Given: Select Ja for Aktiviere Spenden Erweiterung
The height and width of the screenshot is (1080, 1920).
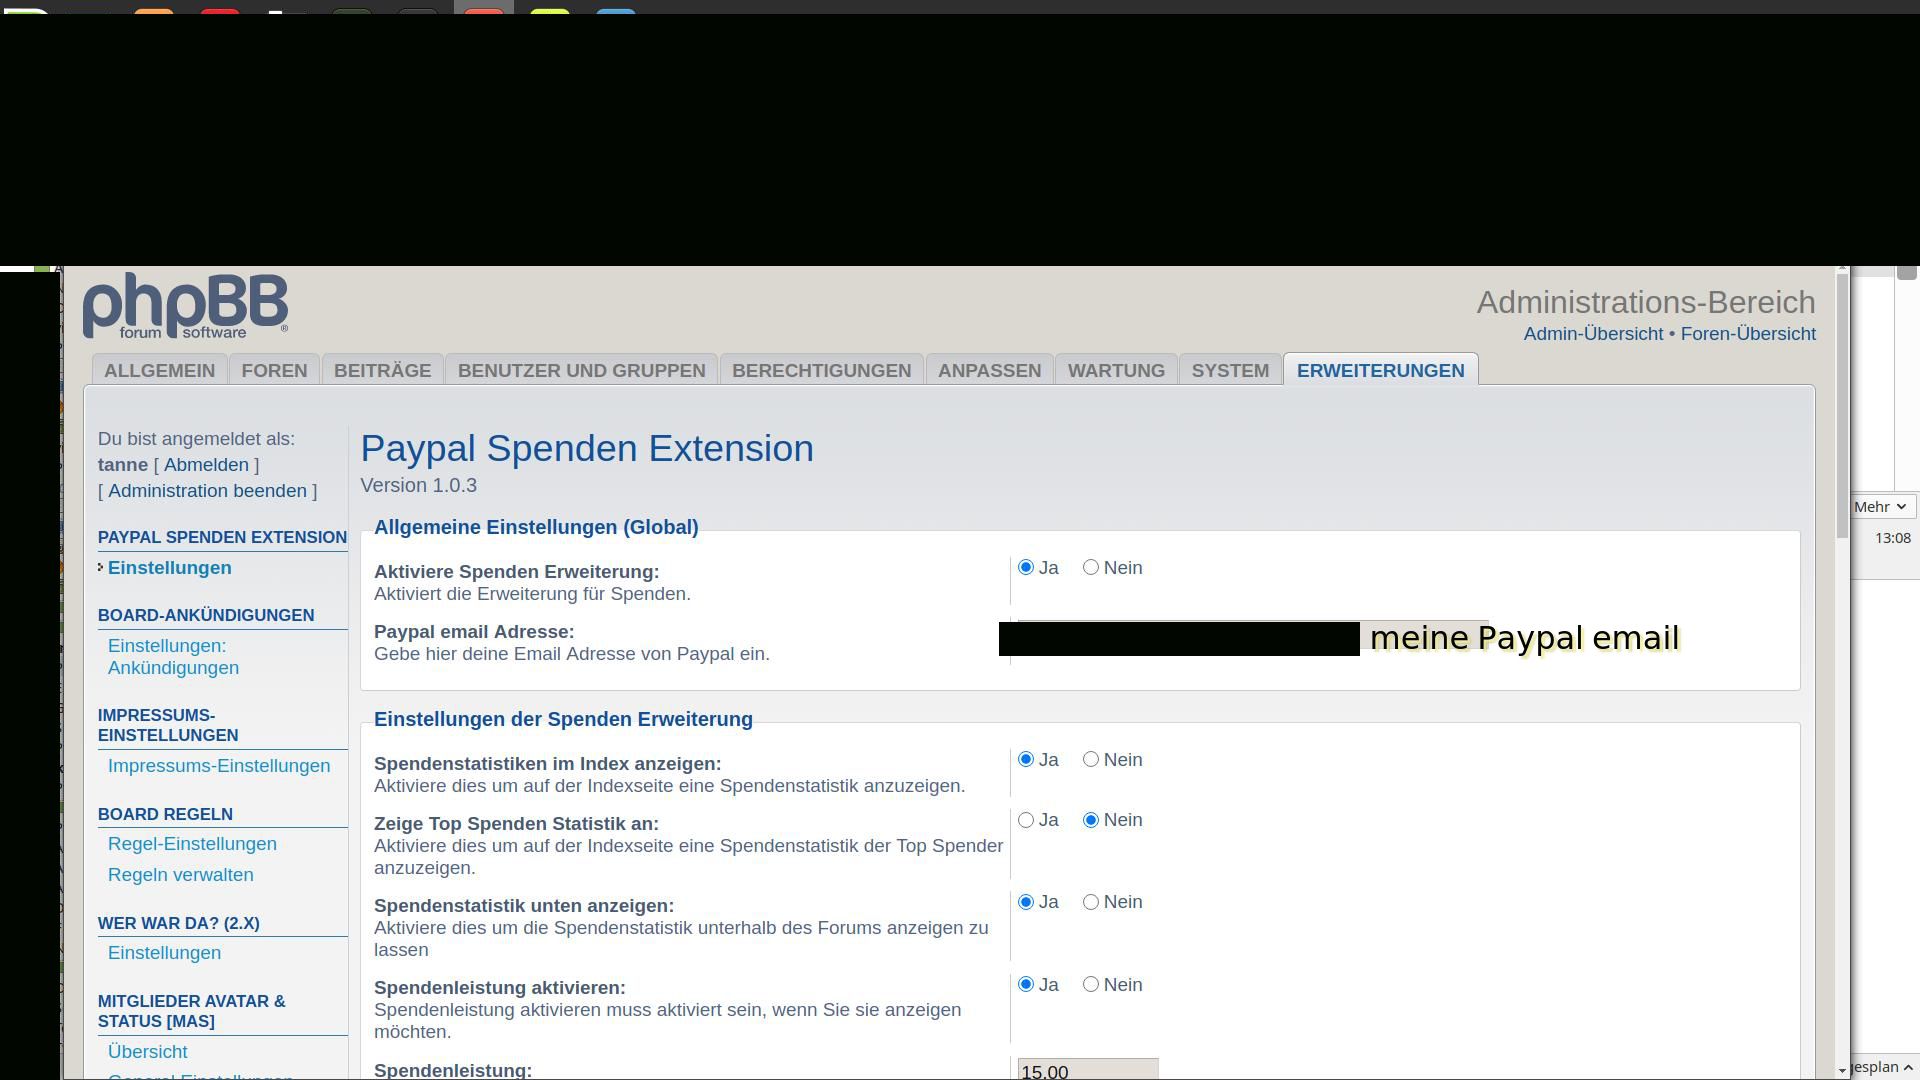Looking at the screenshot, I should point(1025,568).
